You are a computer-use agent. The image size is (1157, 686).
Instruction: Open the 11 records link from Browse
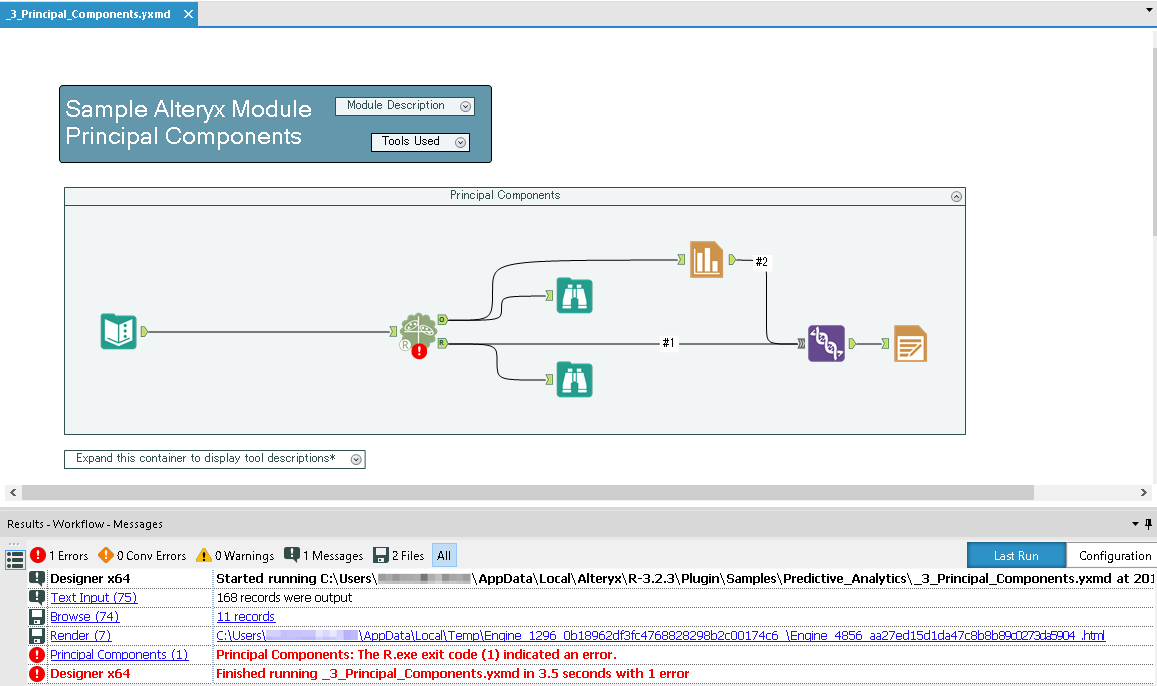pyautogui.click(x=245, y=616)
